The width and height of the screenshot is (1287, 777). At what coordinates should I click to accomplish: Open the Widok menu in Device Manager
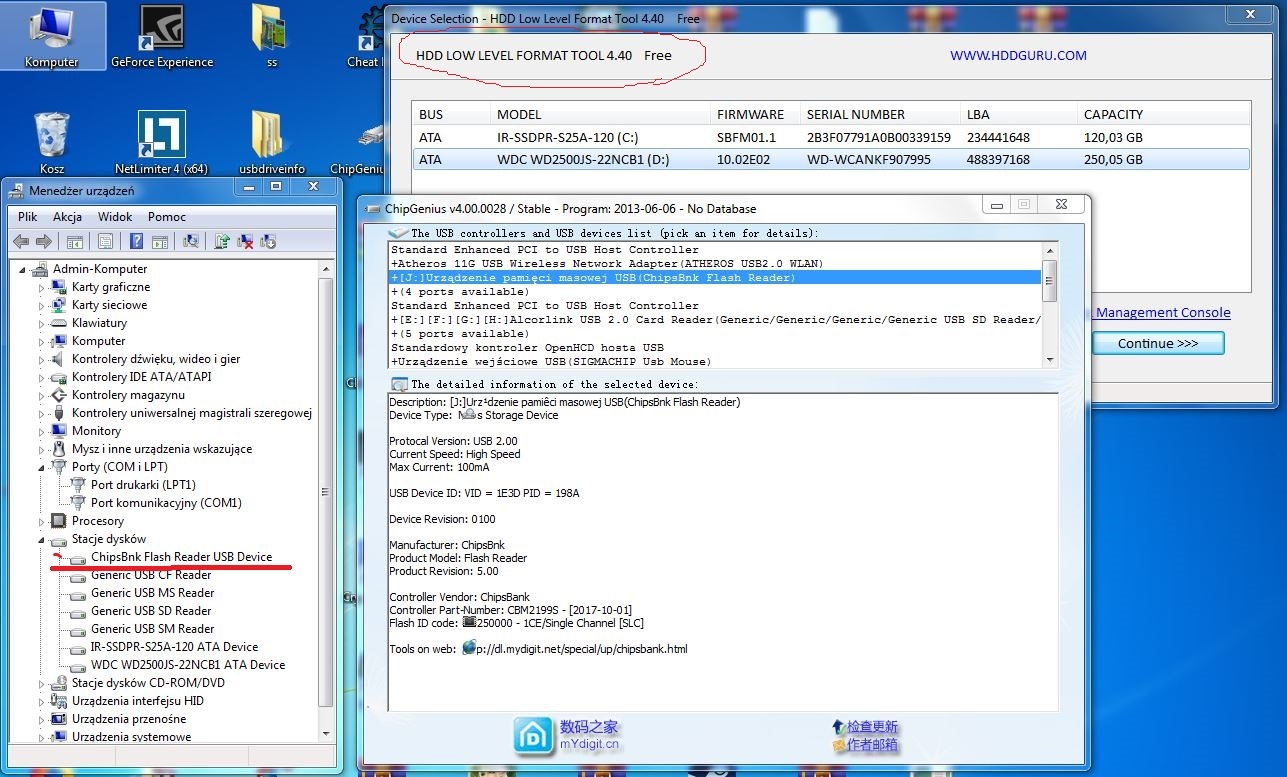click(x=115, y=216)
